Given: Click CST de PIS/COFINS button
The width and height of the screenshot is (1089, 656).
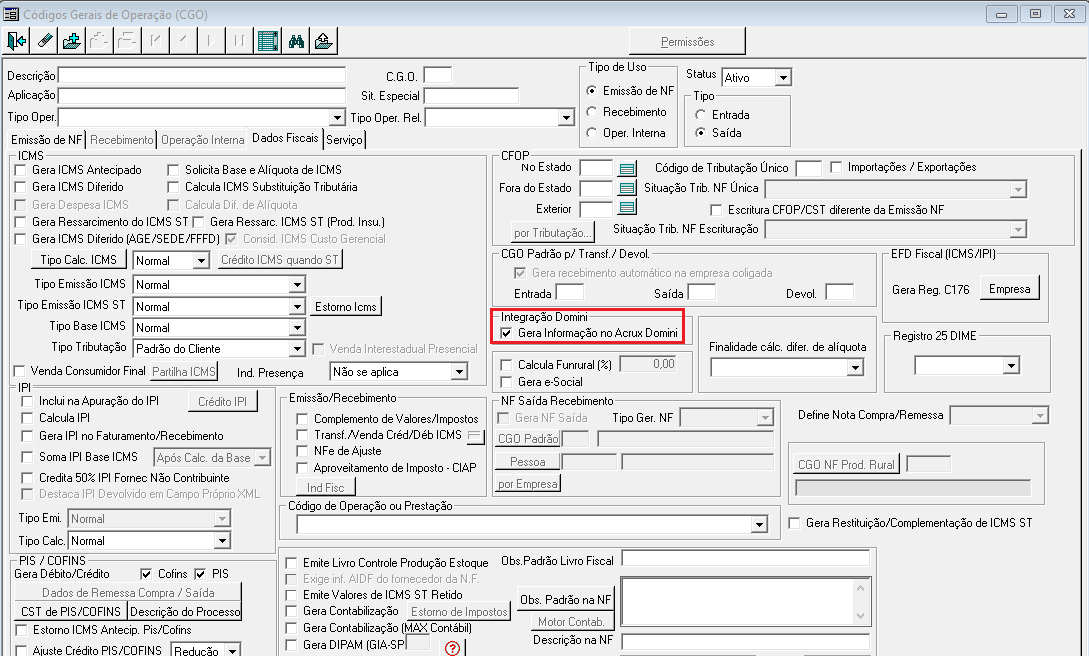Looking at the screenshot, I should pos(71,612).
